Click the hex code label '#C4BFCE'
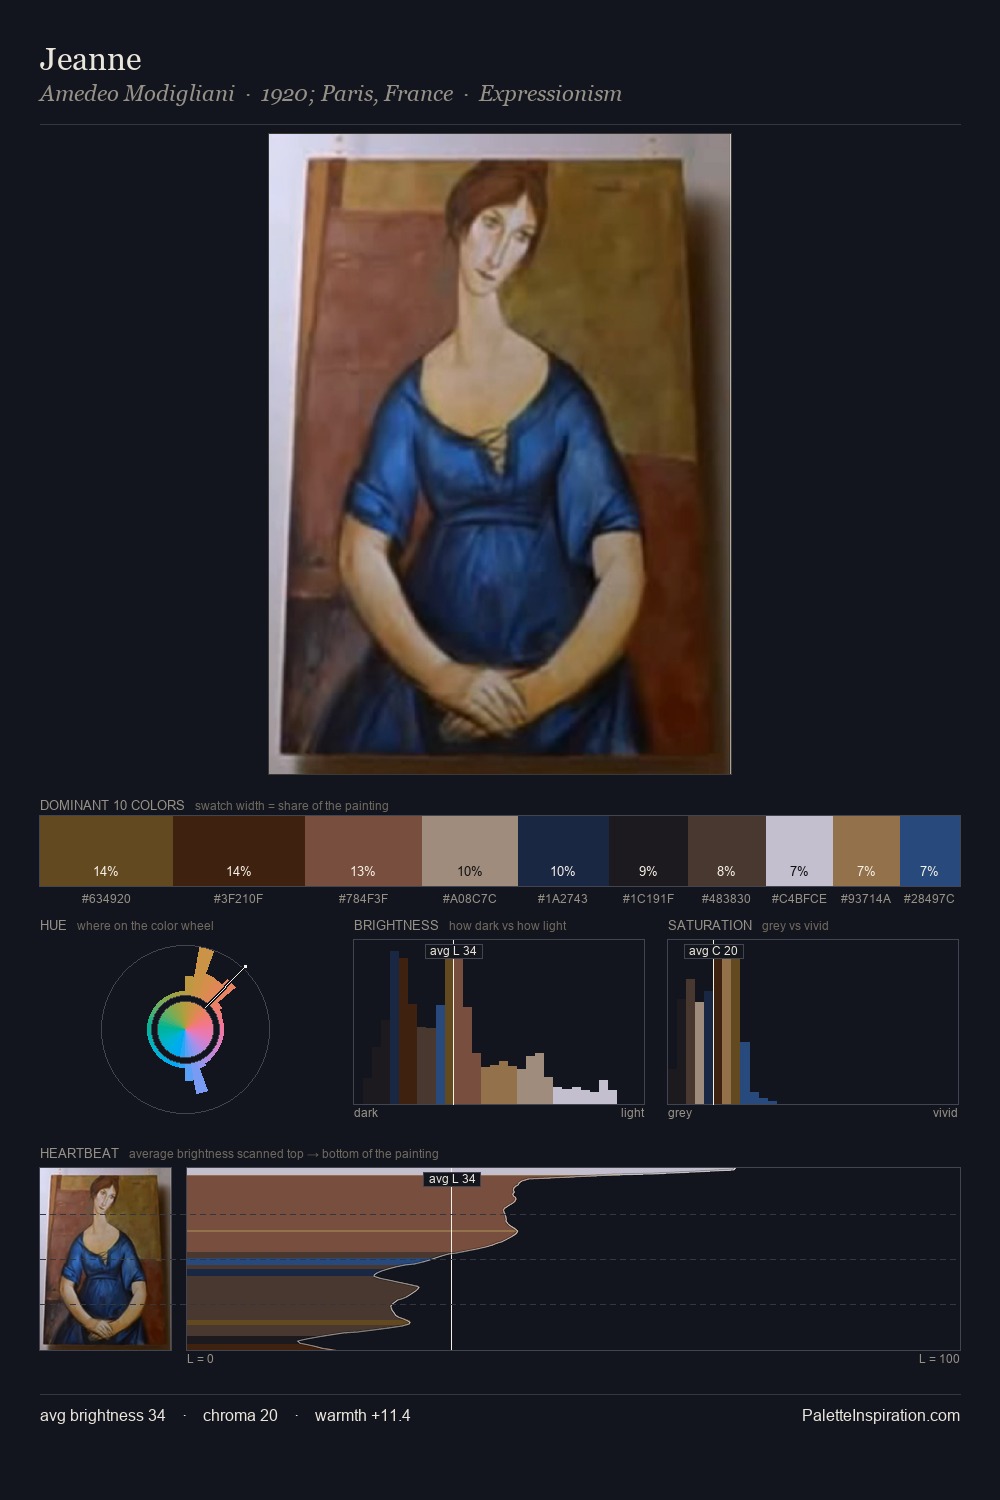Screen dimensions: 1000x1500 [x=799, y=898]
